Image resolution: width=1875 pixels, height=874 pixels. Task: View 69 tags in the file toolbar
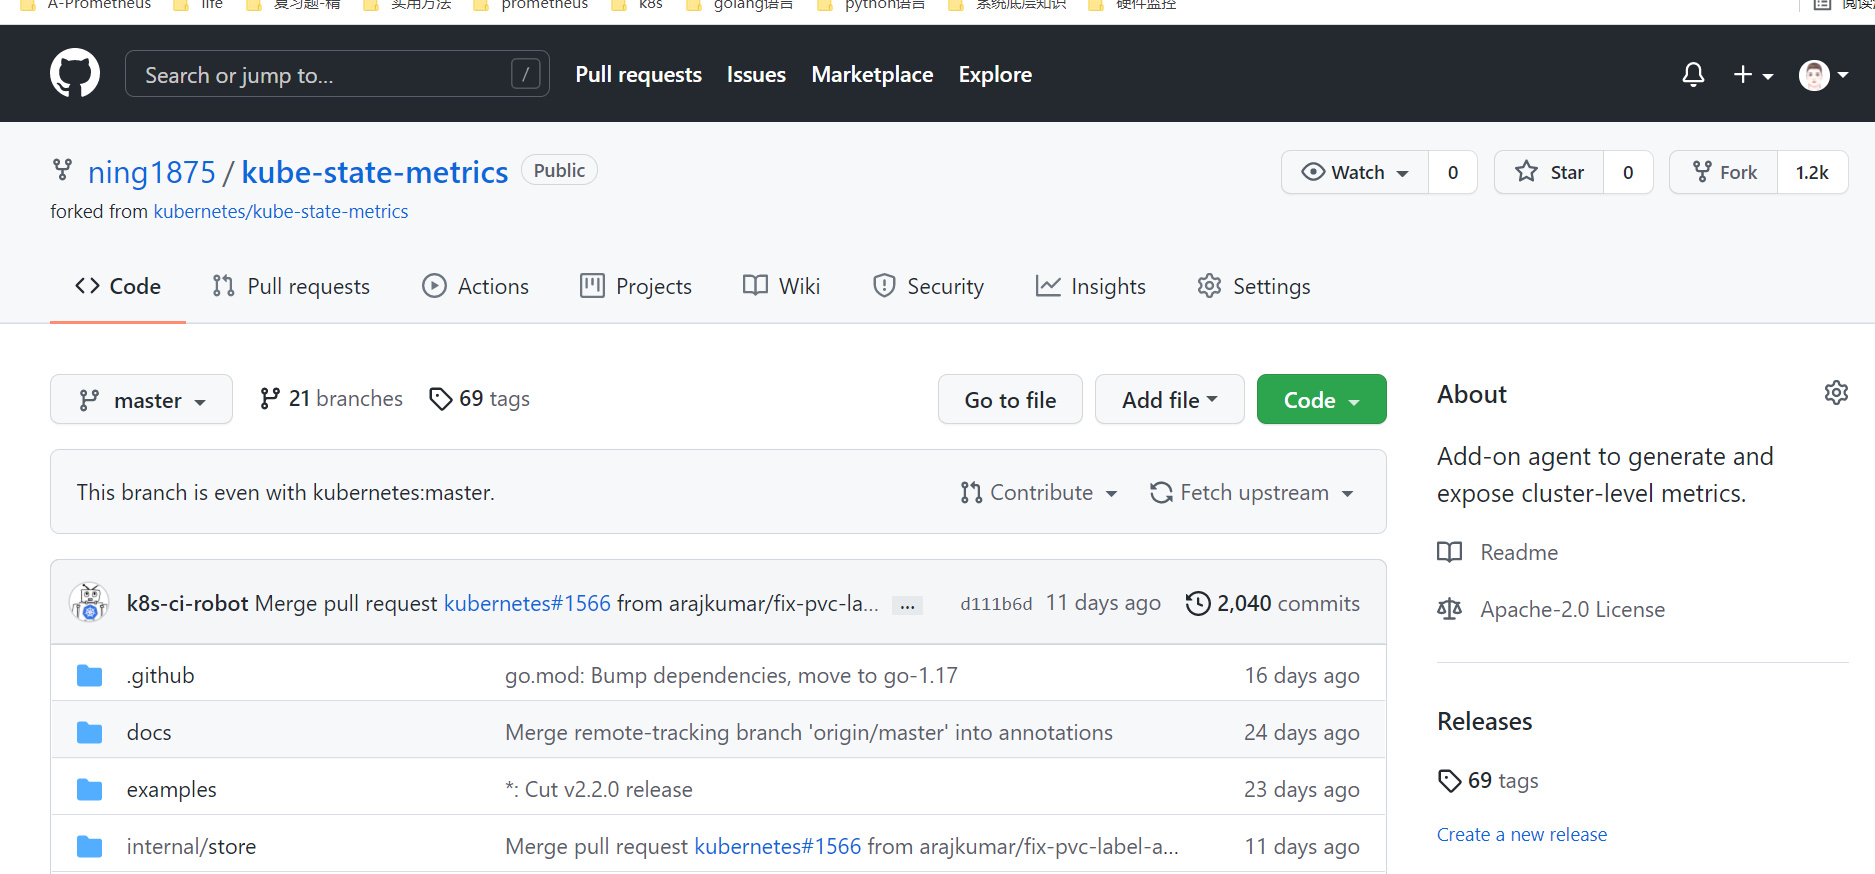click(x=479, y=398)
